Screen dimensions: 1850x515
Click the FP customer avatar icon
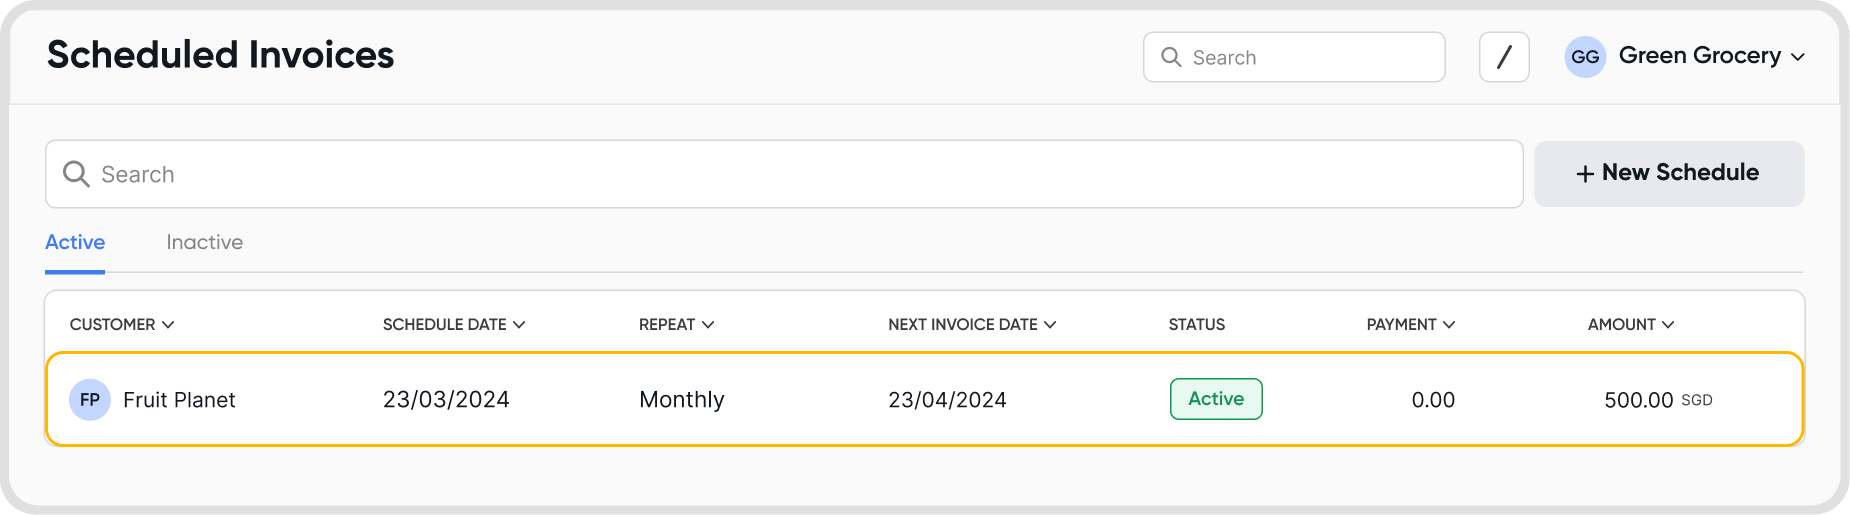90,400
